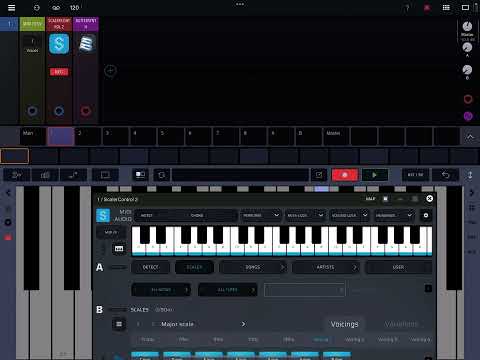Expand the ARTISTS category
480x360 pixels.
click(326, 267)
